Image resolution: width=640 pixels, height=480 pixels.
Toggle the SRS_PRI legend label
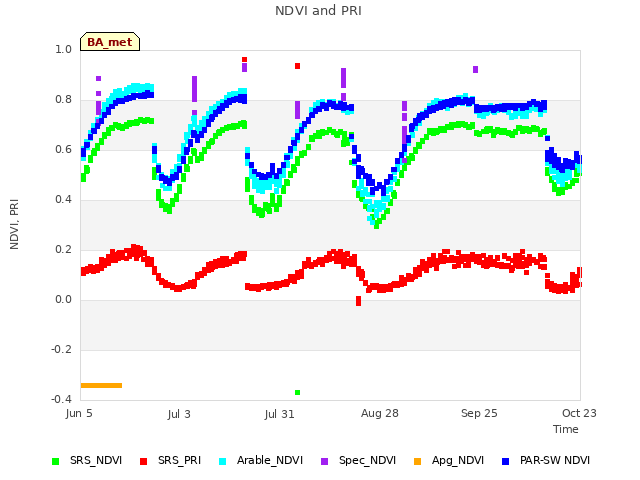pyautogui.click(x=180, y=460)
